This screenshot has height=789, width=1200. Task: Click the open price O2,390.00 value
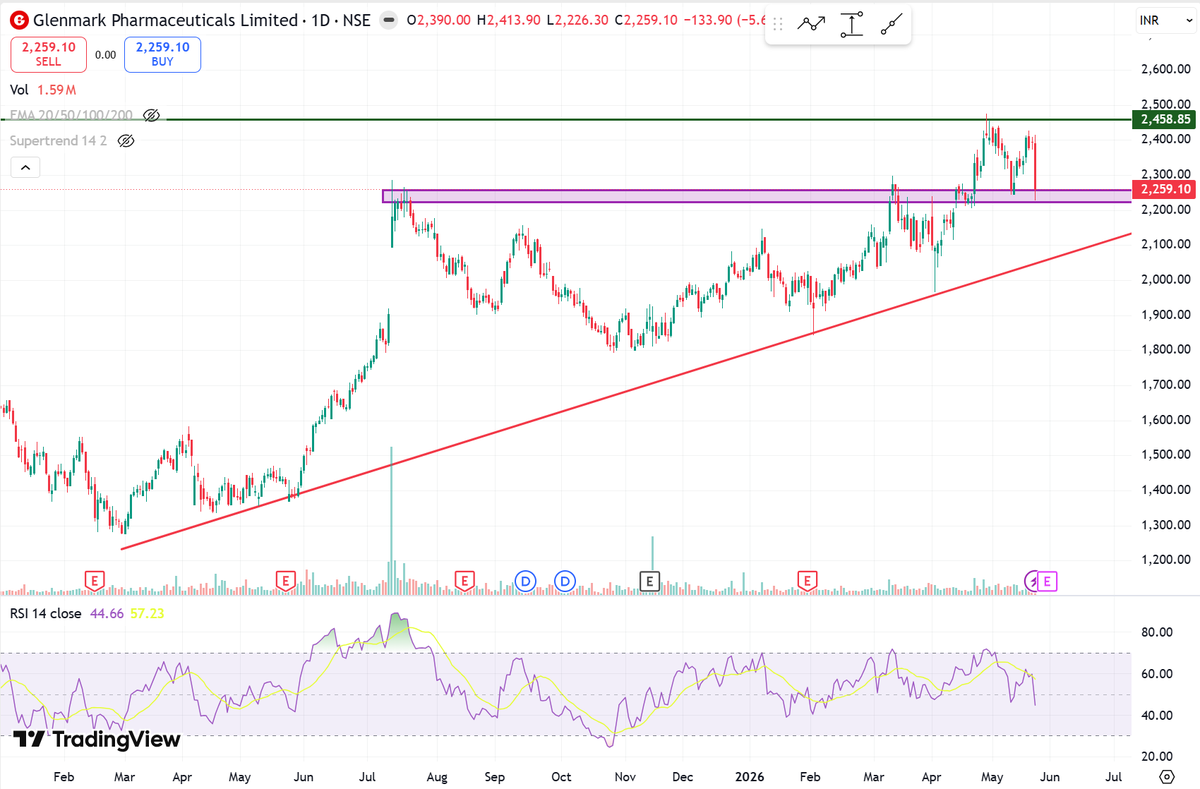click(440, 20)
